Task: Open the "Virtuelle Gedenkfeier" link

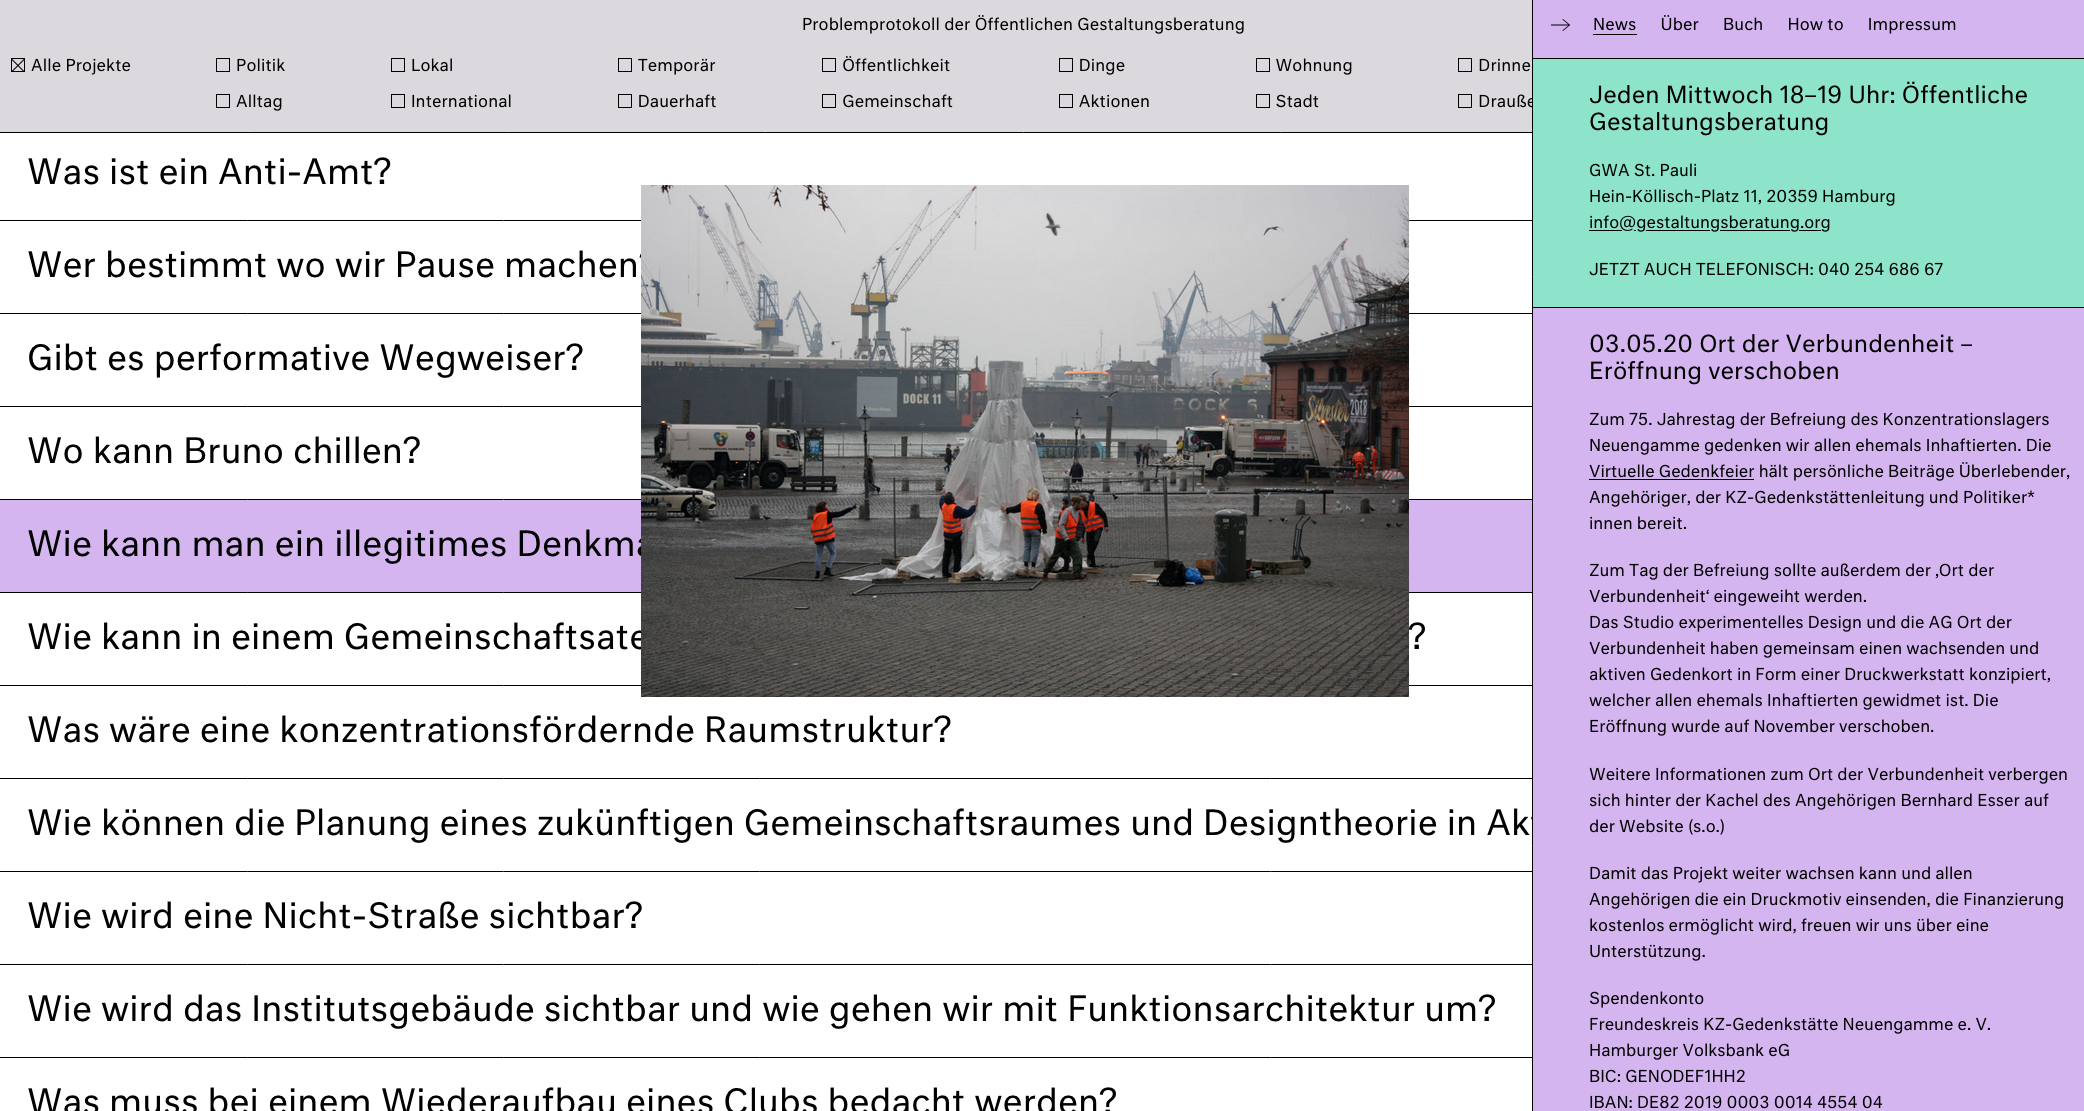Action: coord(1670,470)
